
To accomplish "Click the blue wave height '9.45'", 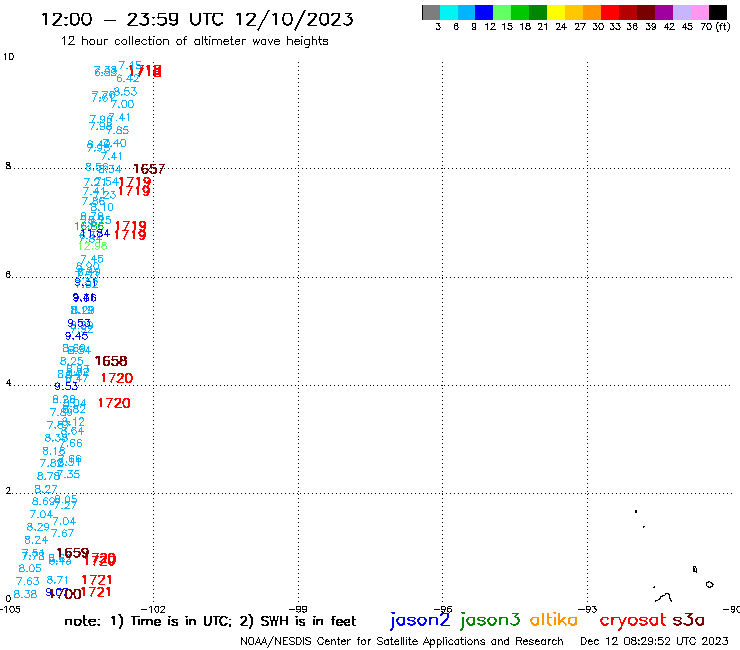I will (x=76, y=336).
